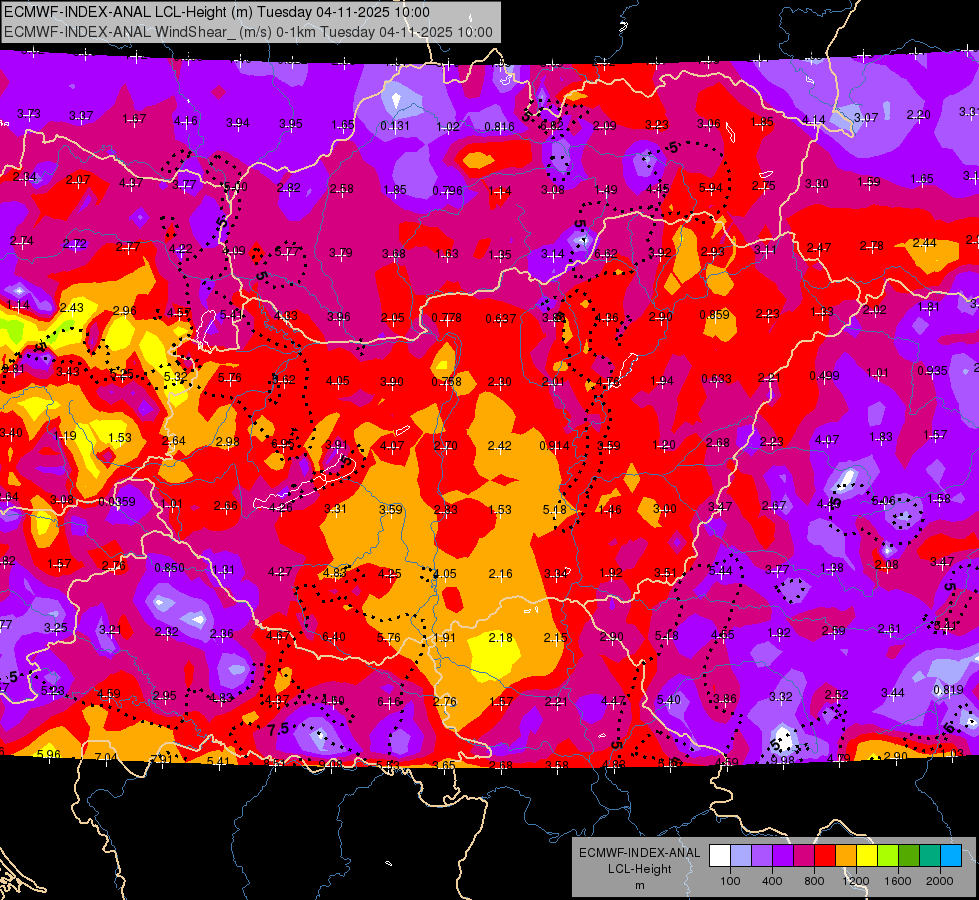Click the legend title LCL-Height

(x=640, y=869)
